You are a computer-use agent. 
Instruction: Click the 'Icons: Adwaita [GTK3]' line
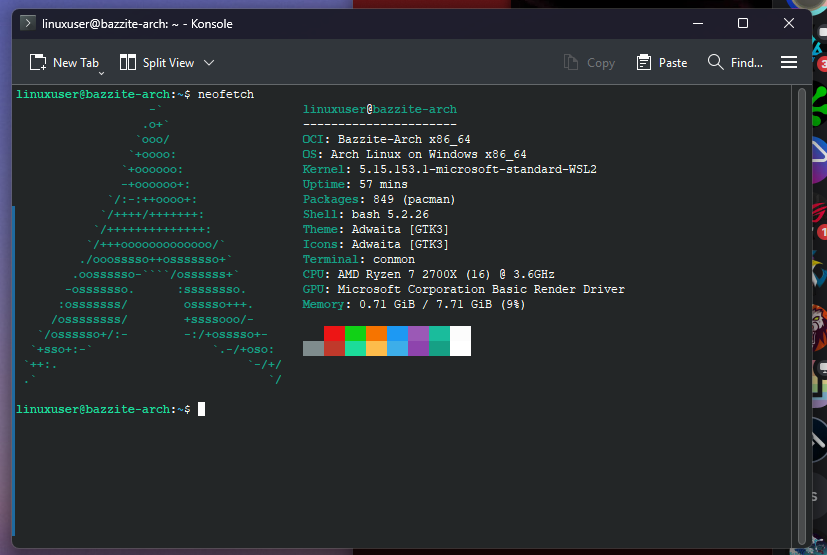pyautogui.click(x=376, y=244)
